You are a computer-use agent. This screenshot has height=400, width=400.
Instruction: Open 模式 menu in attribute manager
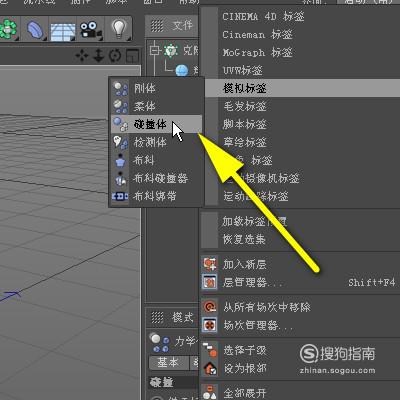[x=183, y=317]
